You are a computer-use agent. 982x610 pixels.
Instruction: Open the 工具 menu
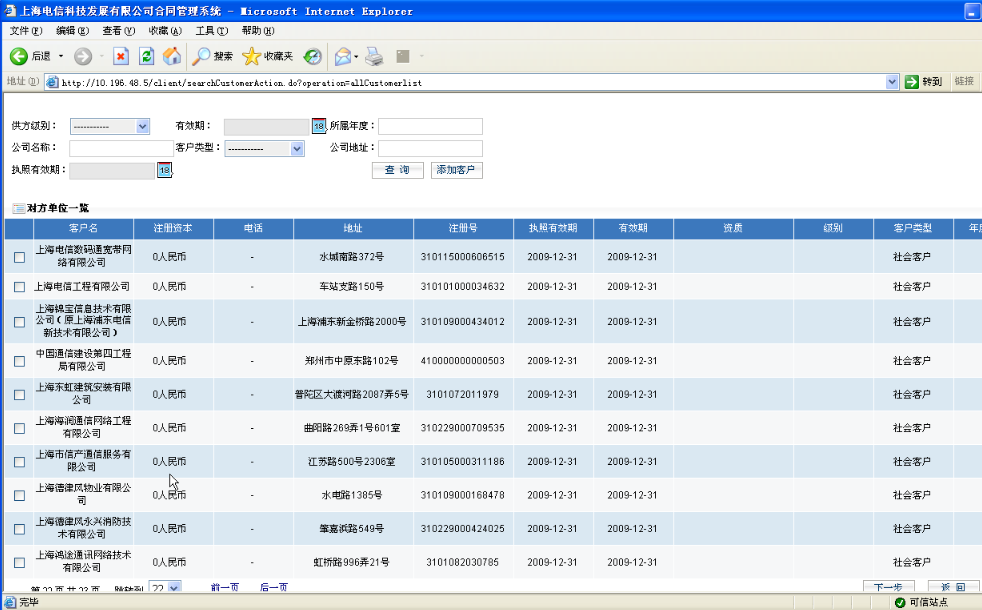[x=212, y=31]
